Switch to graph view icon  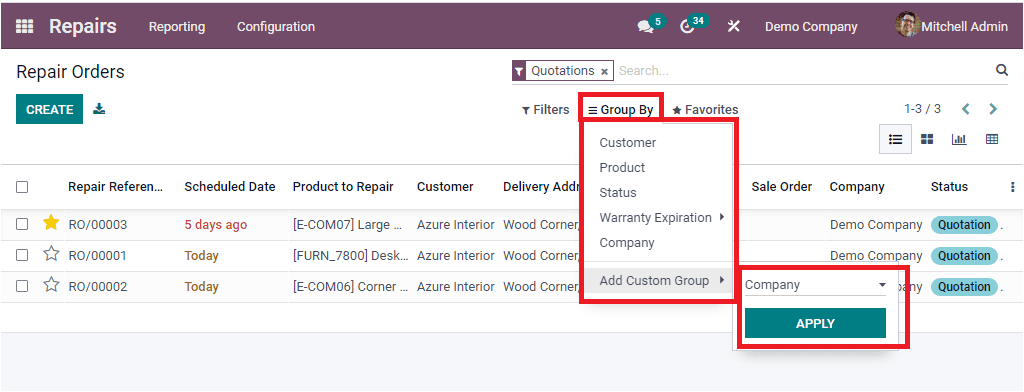[959, 139]
